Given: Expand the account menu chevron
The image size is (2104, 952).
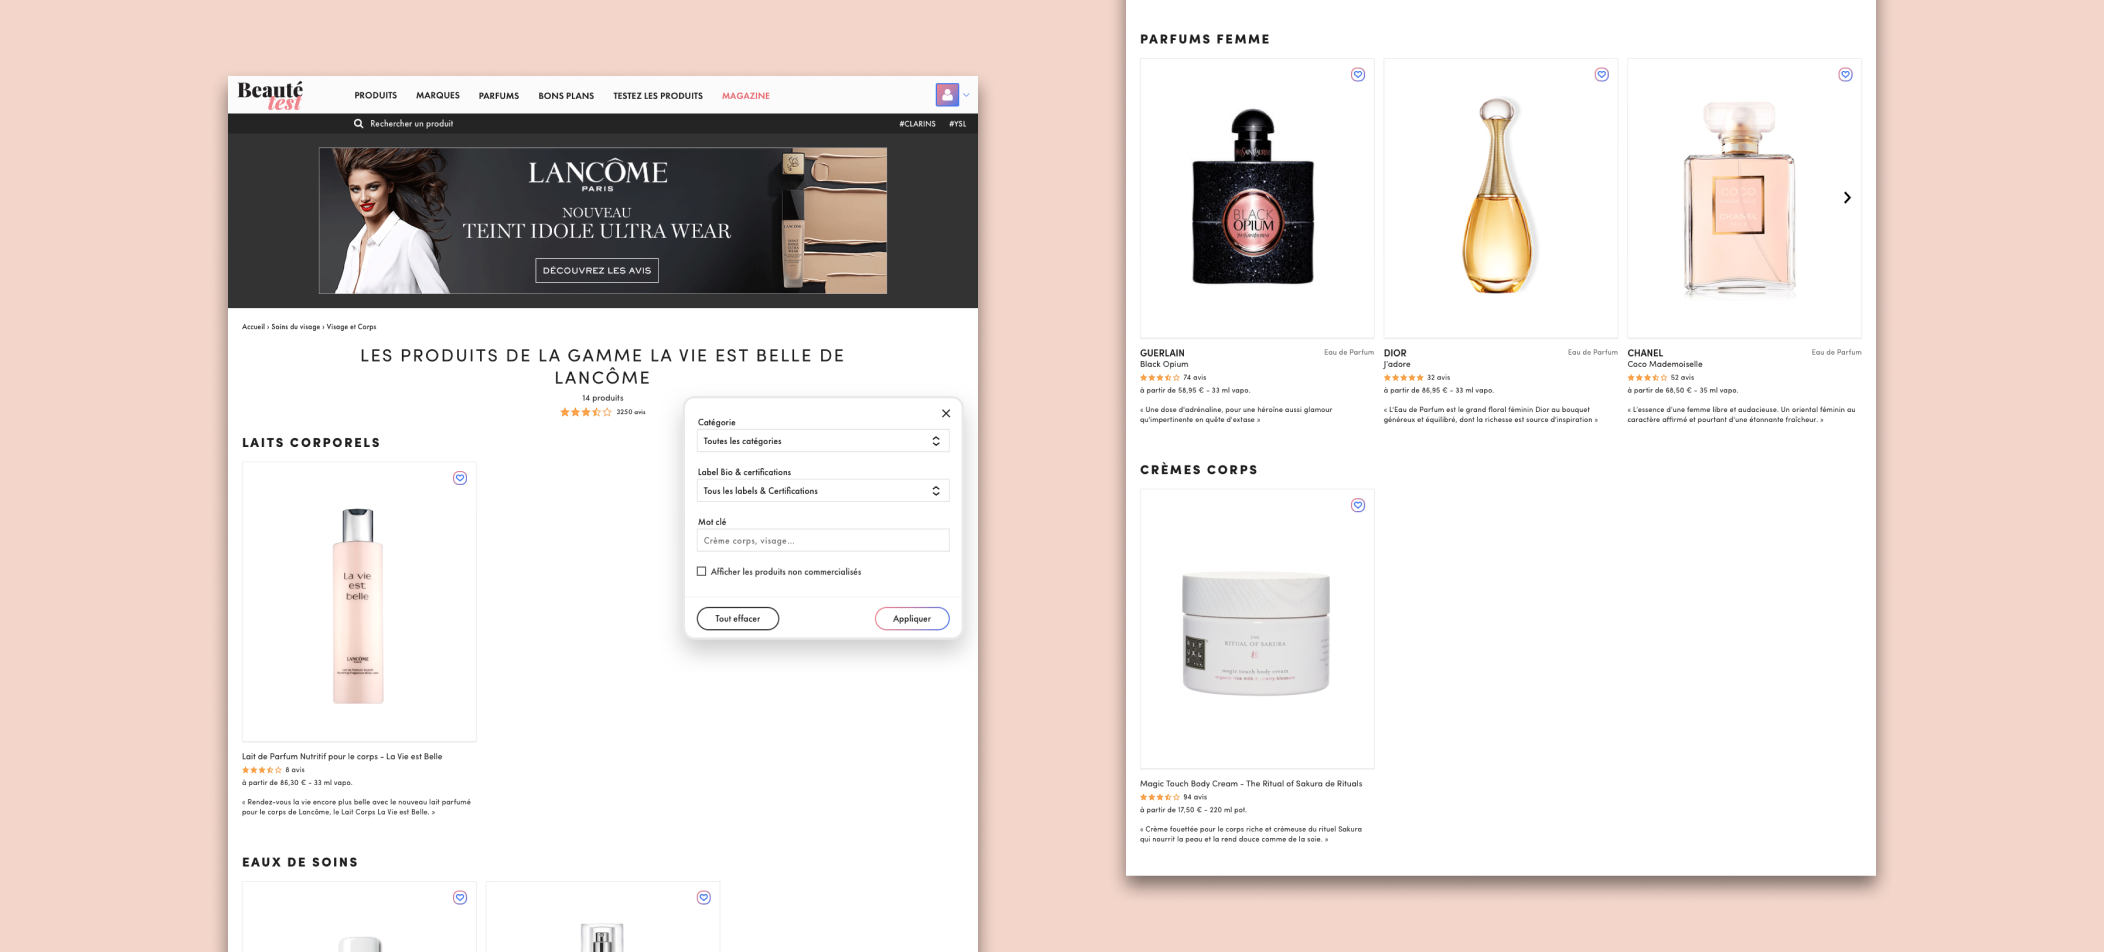Looking at the screenshot, I should (x=966, y=96).
